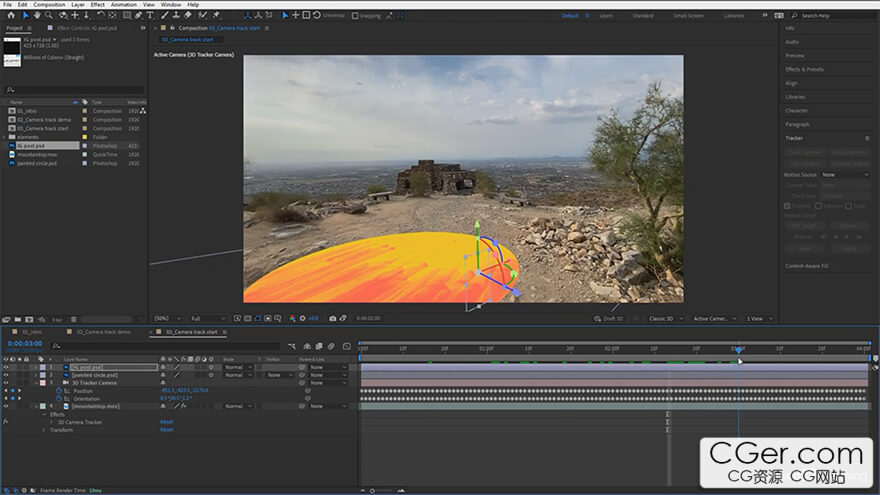Click the stopwatch for Orientation property
The height and width of the screenshot is (495, 880).
click(x=59, y=398)
